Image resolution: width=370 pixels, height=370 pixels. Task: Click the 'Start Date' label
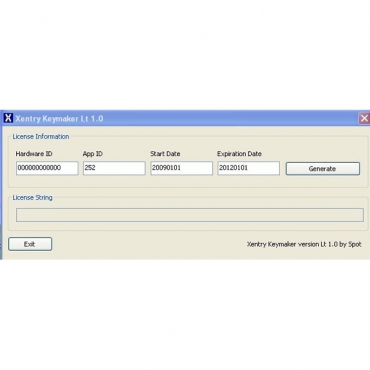(165, 154)
